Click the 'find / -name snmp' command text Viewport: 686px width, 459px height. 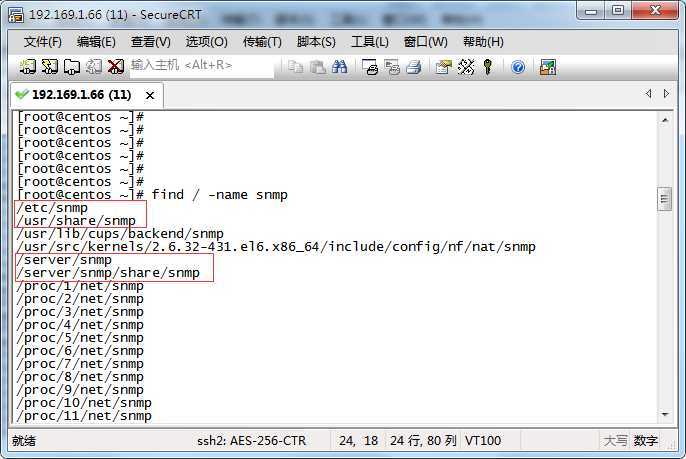pyautogui.click(x=220, y=195)
